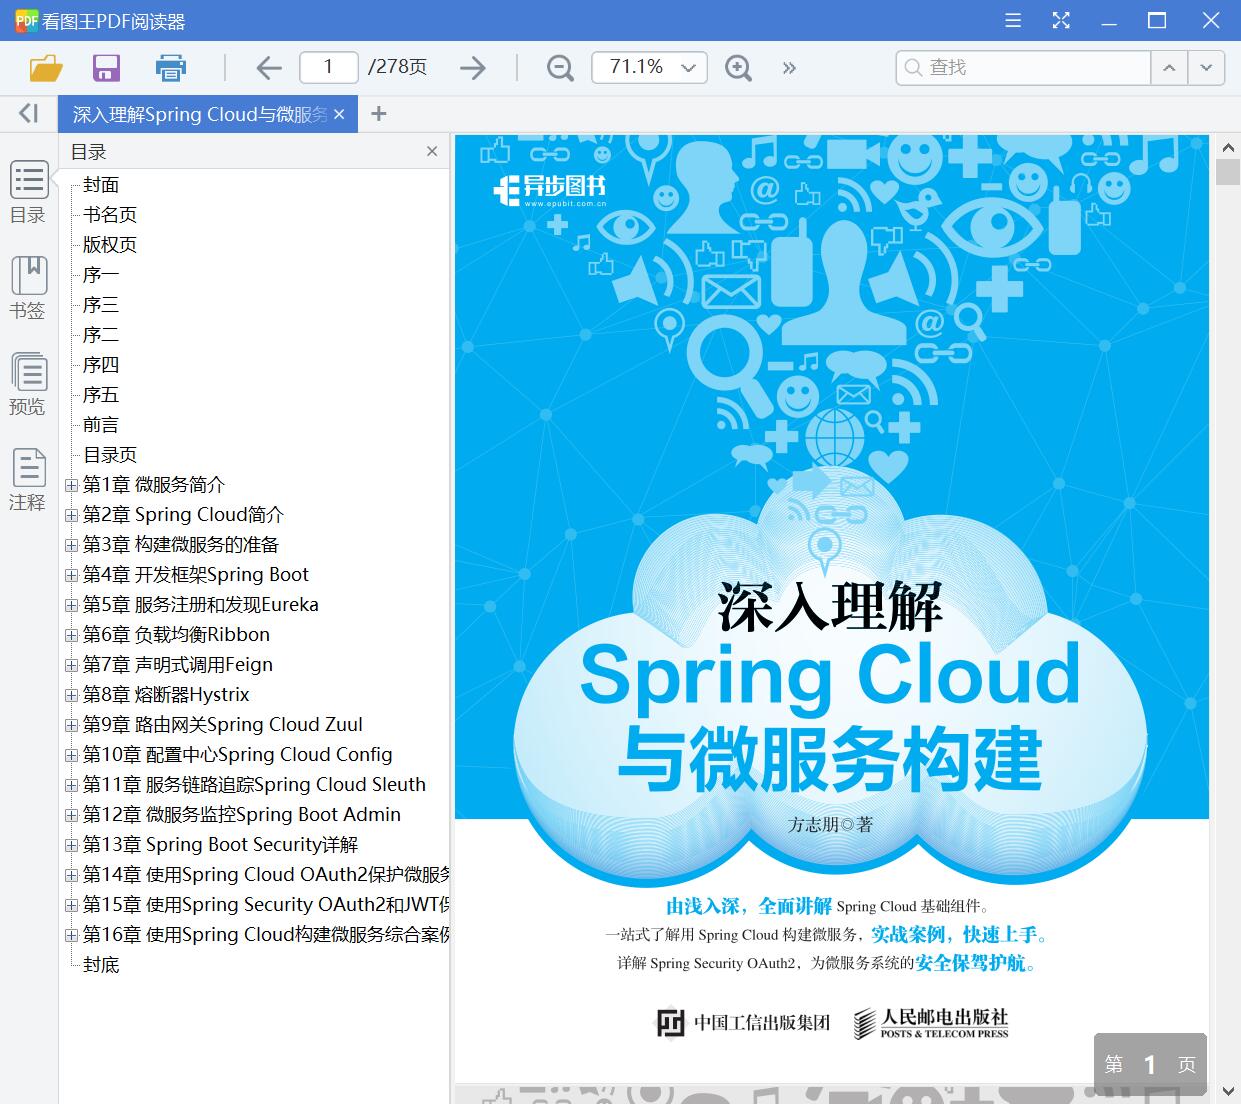The image size is (1241, 1104).
Task: Open 第9章 路由网关Spring Cloud Zuul
Action: (x=223, y=725)
